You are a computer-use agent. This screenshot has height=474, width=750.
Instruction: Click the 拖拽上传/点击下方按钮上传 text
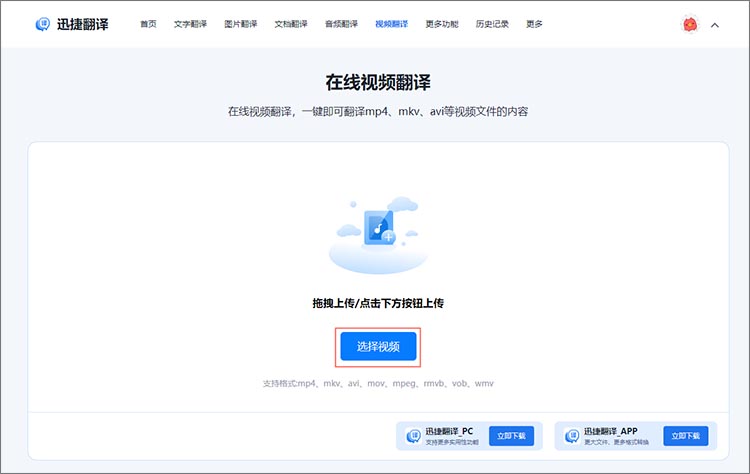378,303
